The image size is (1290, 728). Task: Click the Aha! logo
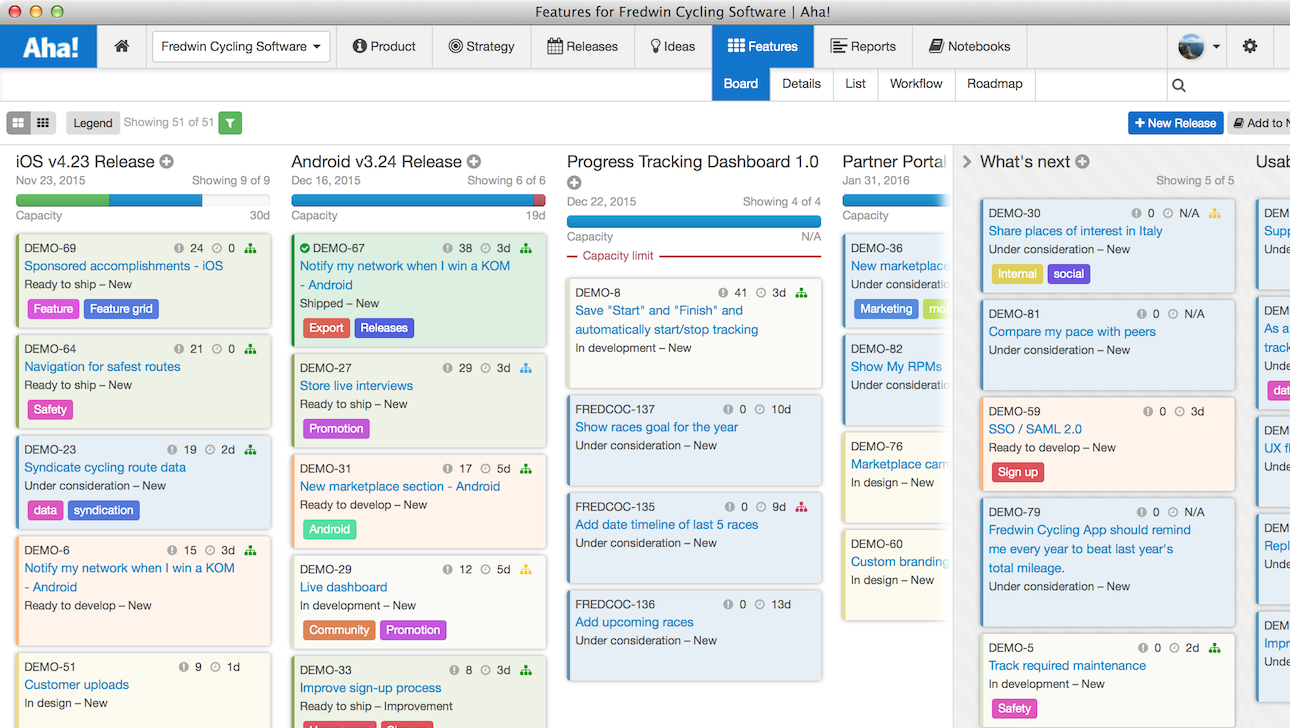click(x=48, y=46)
